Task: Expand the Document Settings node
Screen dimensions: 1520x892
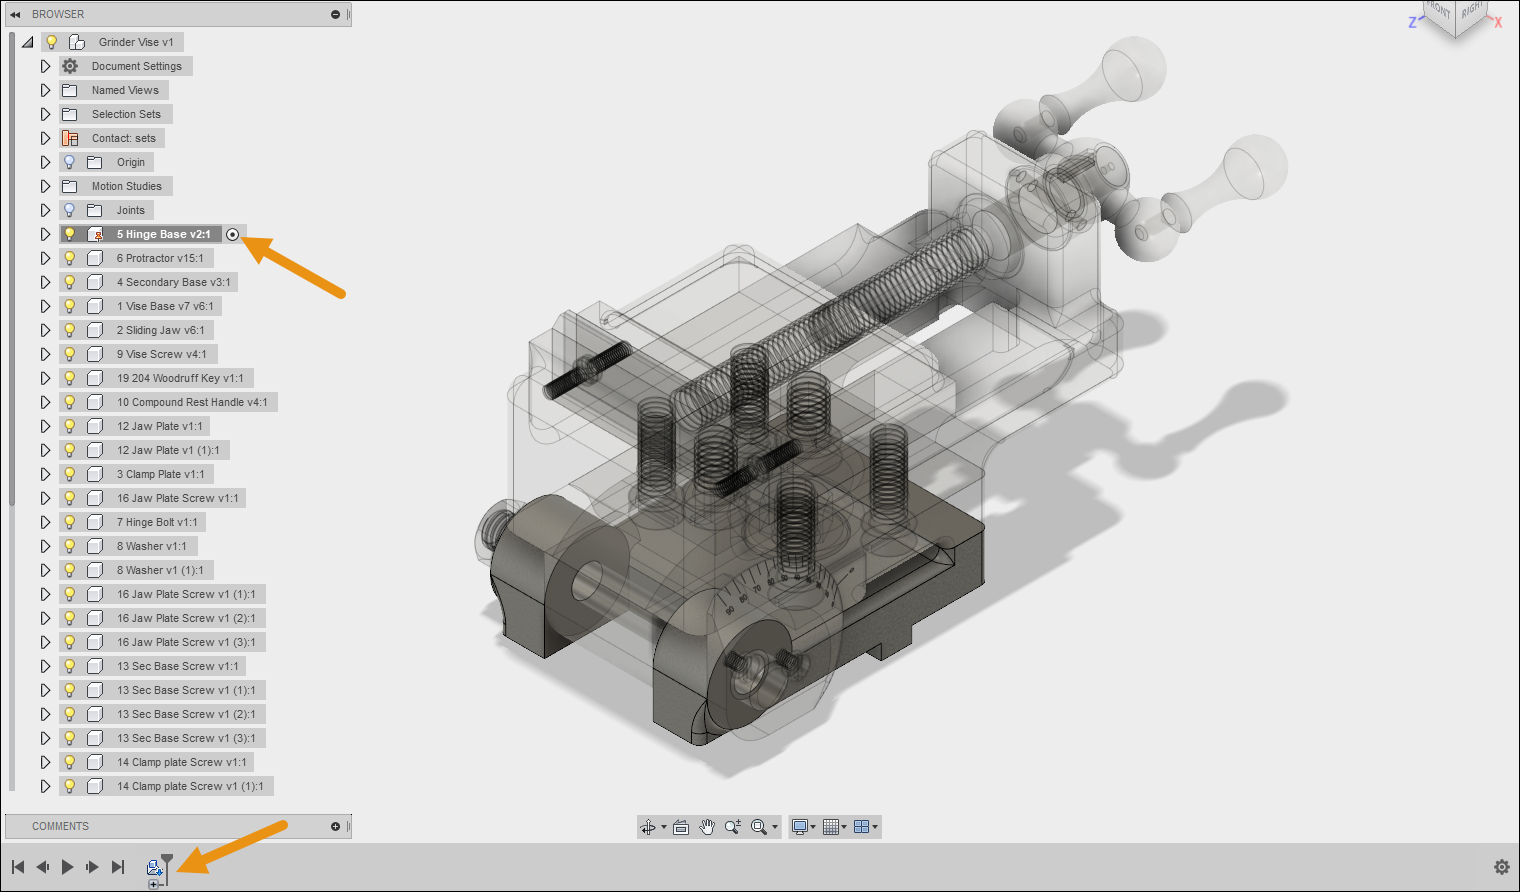Action: pyautogui.click(x=45, y=66)
